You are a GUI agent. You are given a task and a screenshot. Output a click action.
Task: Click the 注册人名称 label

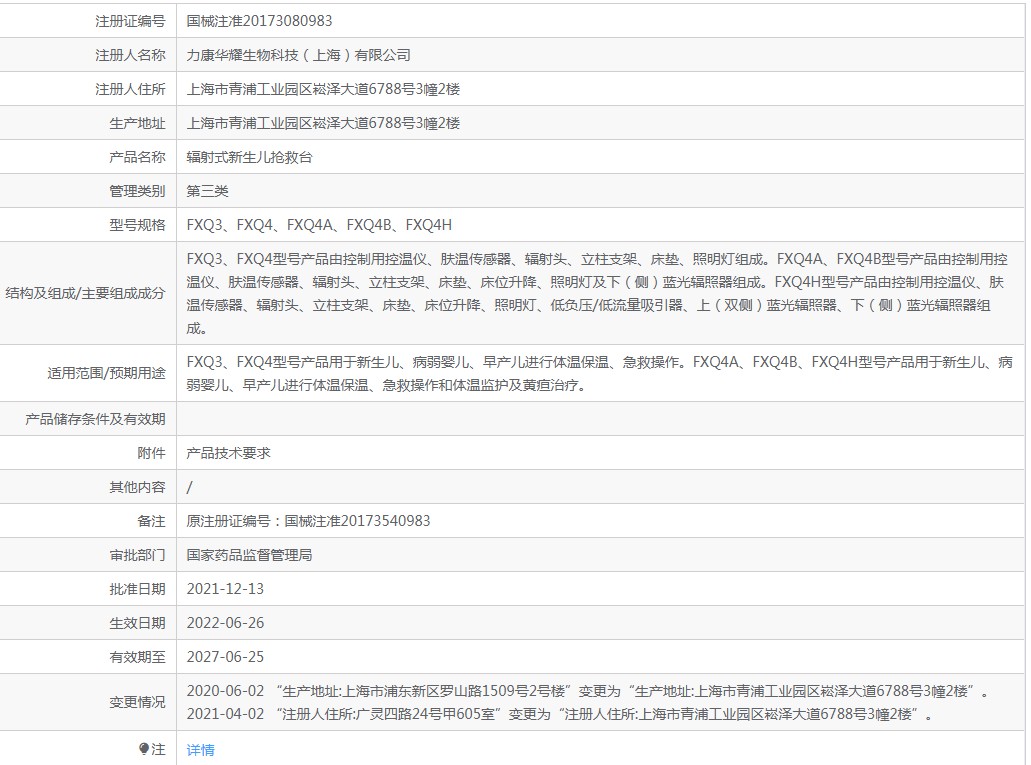point(130,55)
